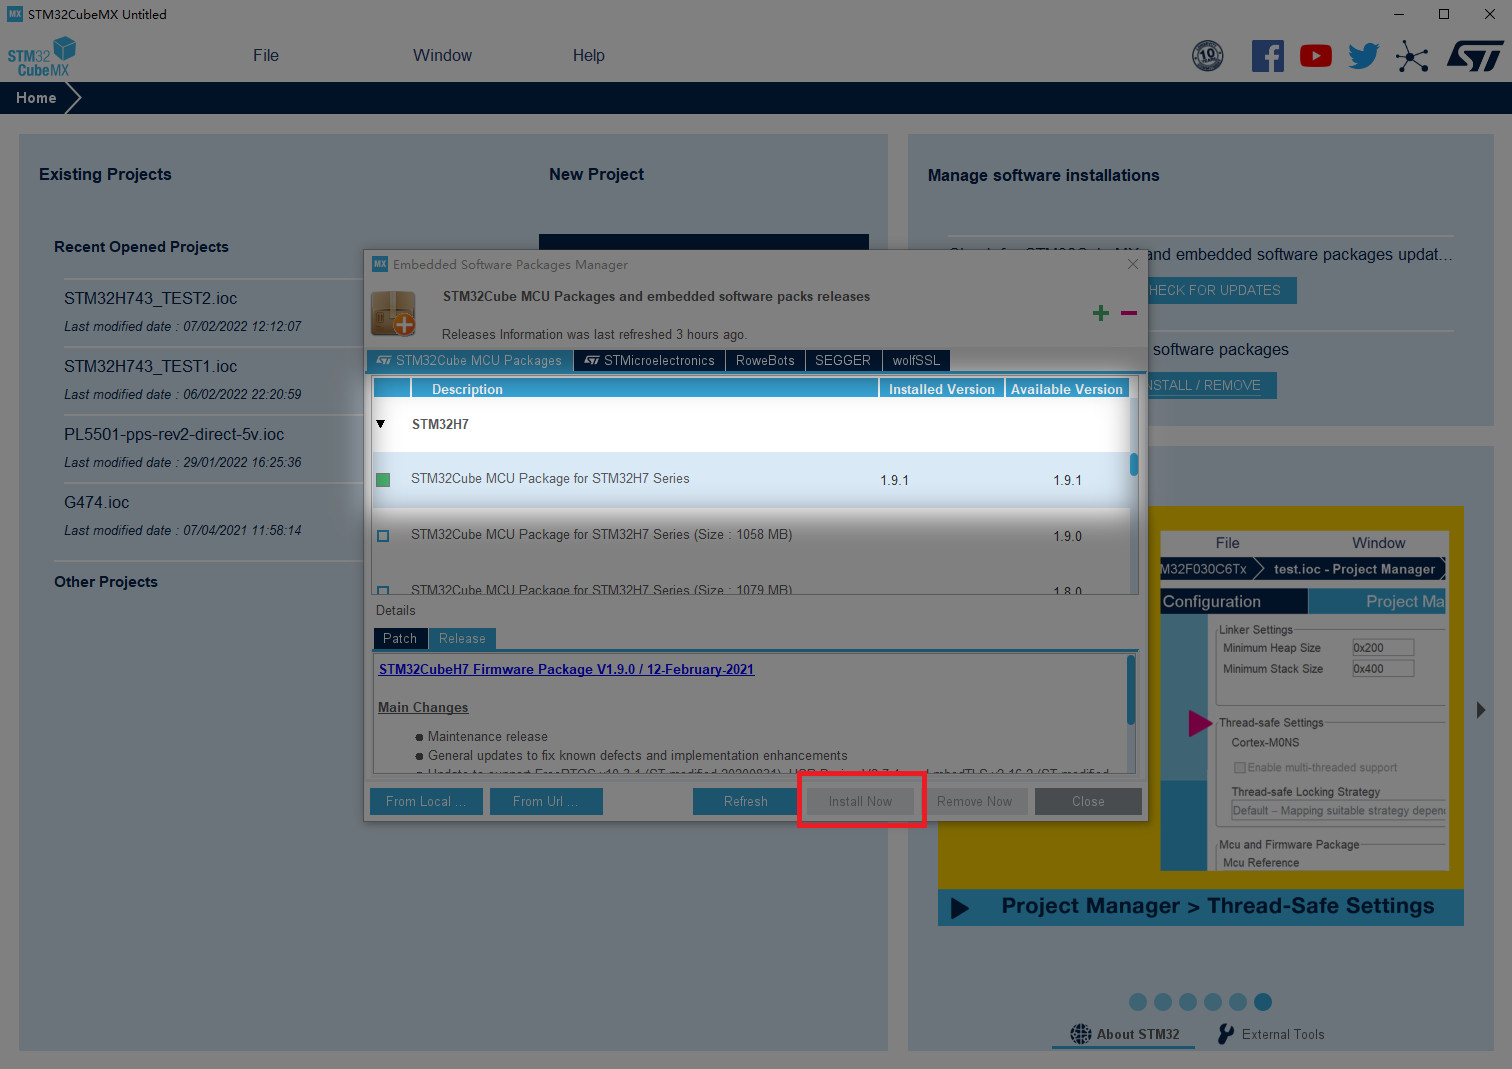Click the Available Version column header
1512x1069 pixels.
(1067, 389)
